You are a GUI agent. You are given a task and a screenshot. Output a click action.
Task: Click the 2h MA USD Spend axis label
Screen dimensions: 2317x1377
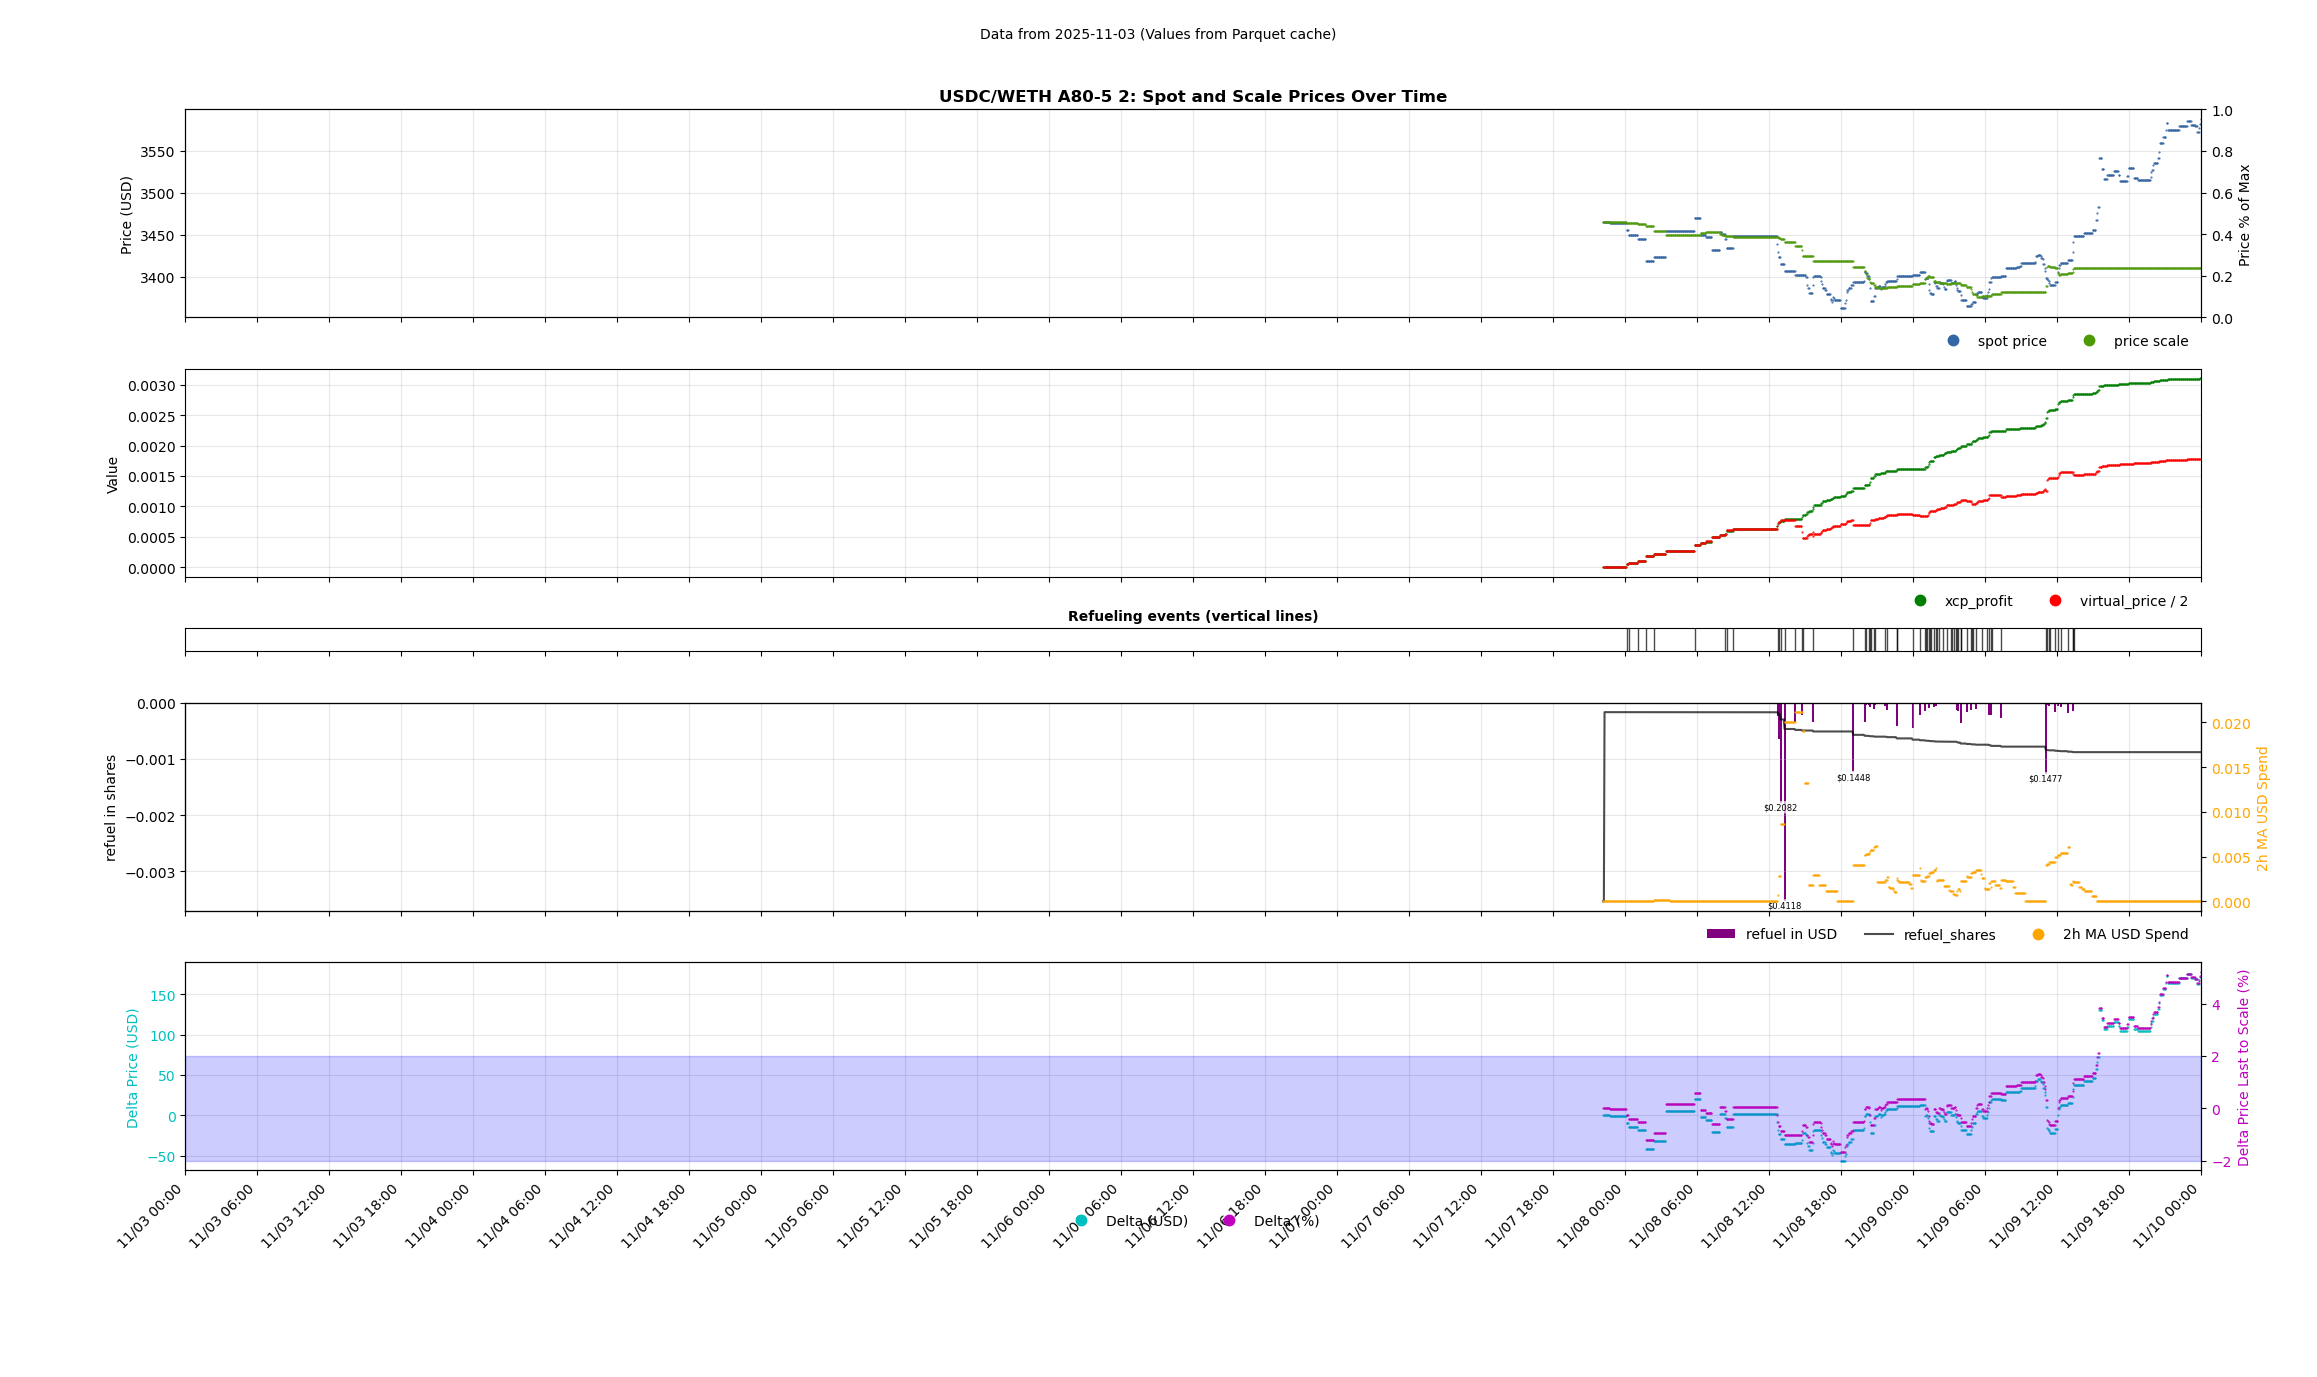click(x=2263, y=808)
